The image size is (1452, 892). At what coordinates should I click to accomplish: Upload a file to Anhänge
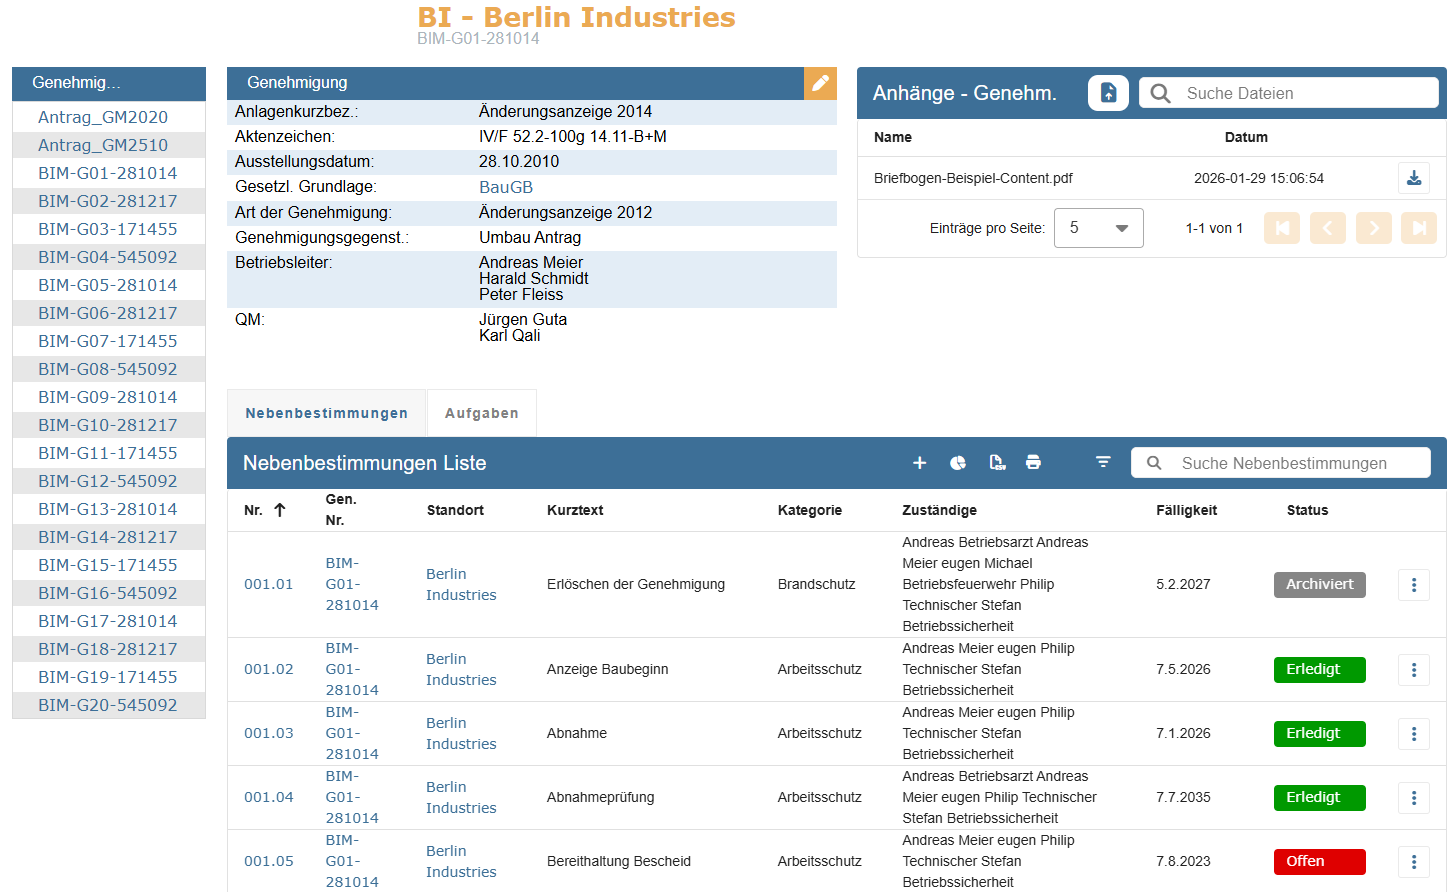click(x=1108, y=93)
